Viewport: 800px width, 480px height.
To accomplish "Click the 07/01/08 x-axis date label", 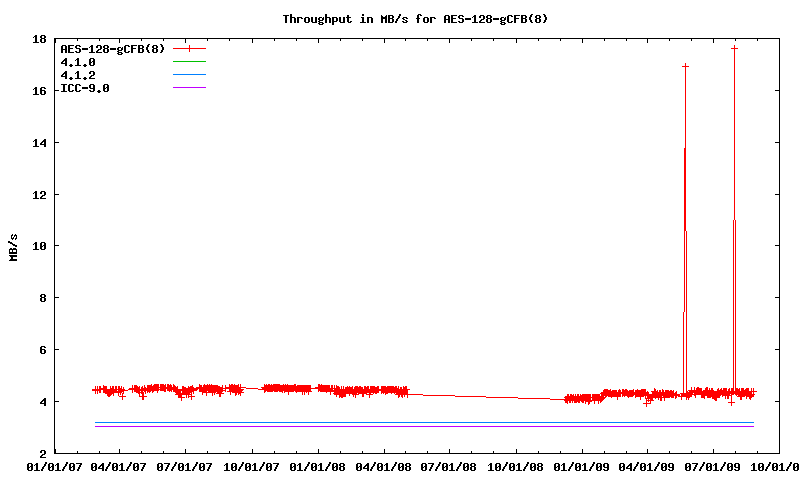I will point(449,466).
